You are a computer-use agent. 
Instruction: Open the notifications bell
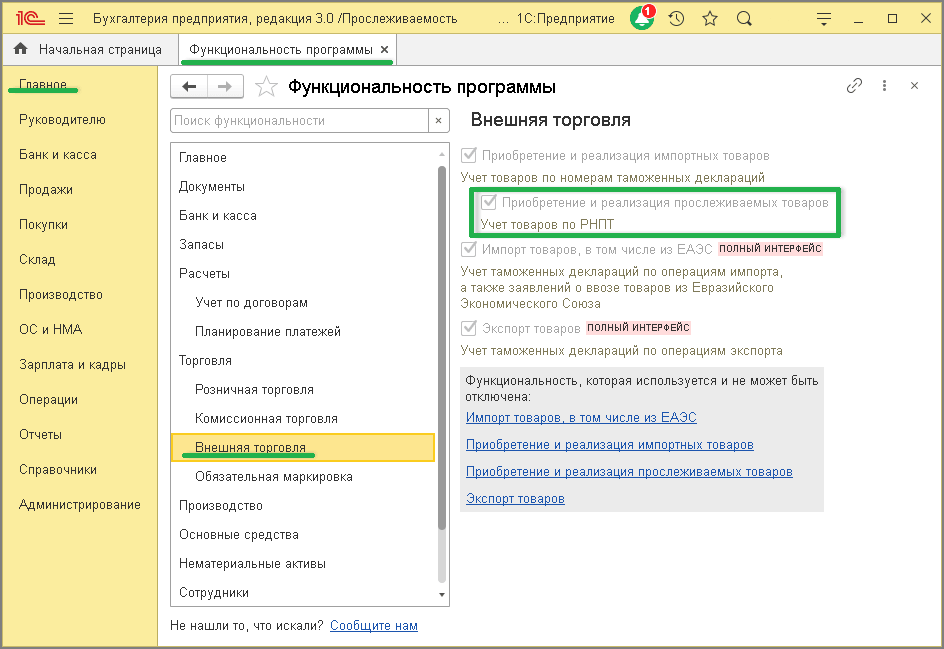[641, 19]
